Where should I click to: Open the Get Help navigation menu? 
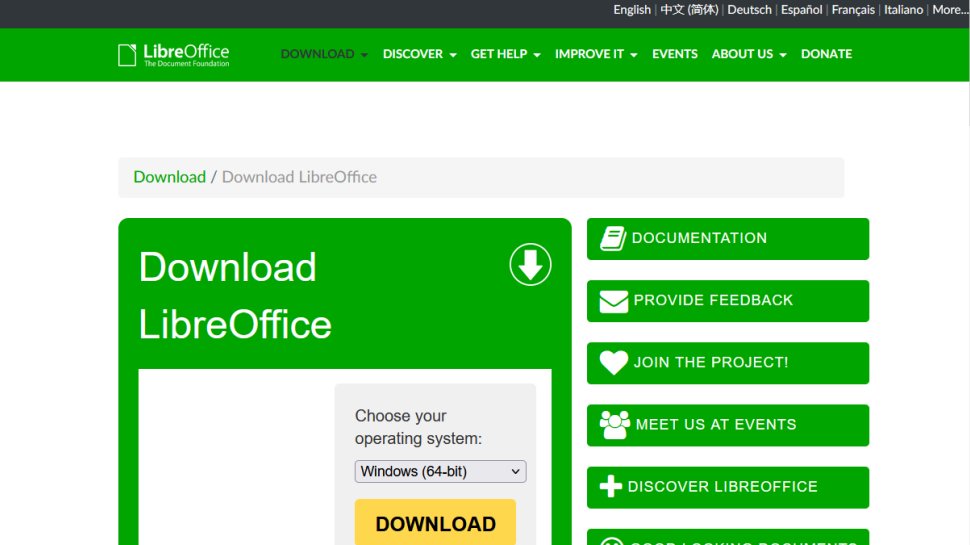[x=505, y=54]
